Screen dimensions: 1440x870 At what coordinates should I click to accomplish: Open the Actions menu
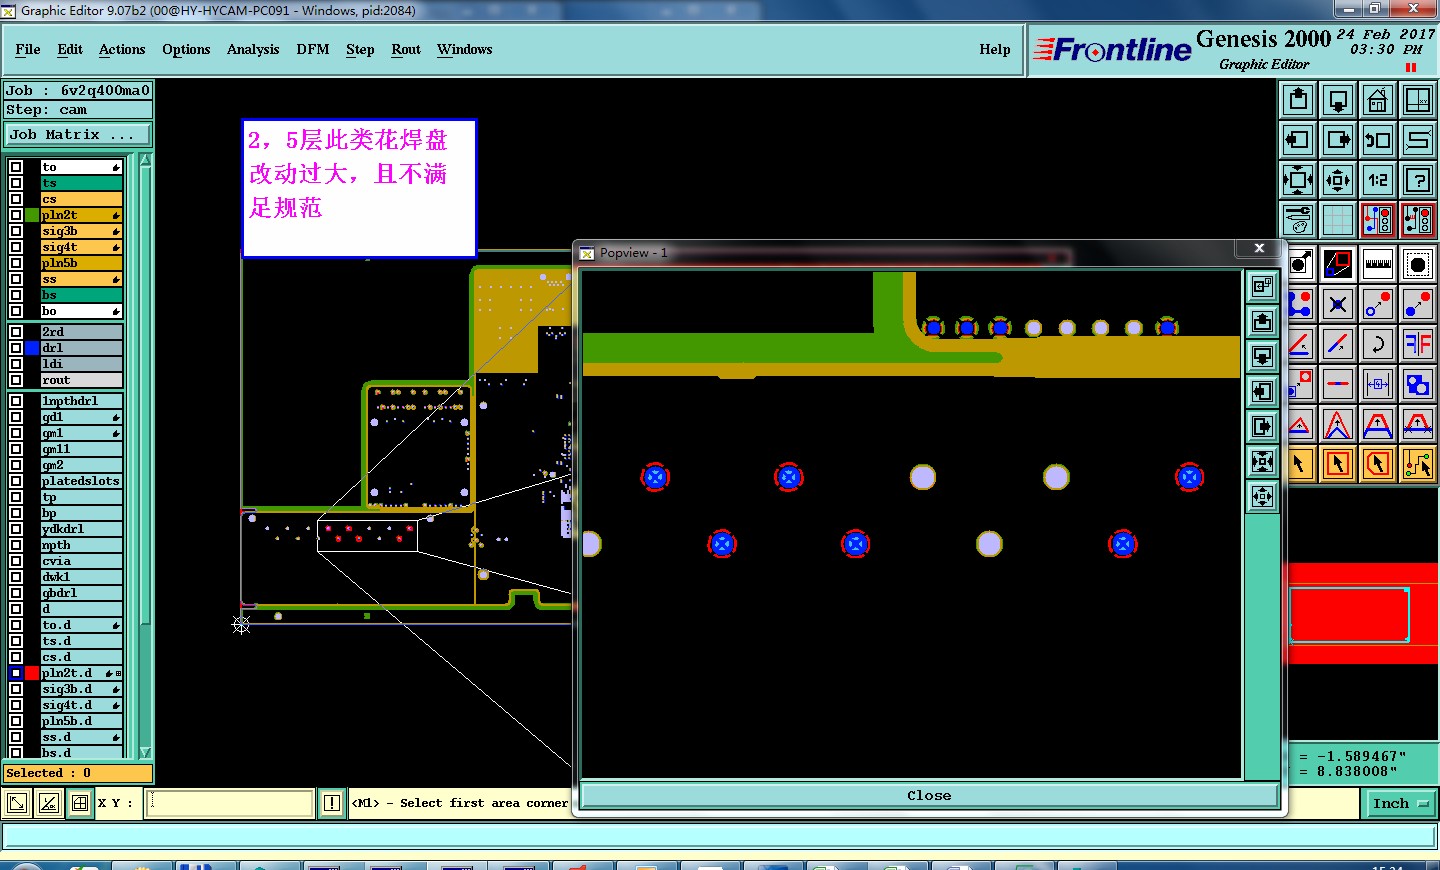point(122,49)
